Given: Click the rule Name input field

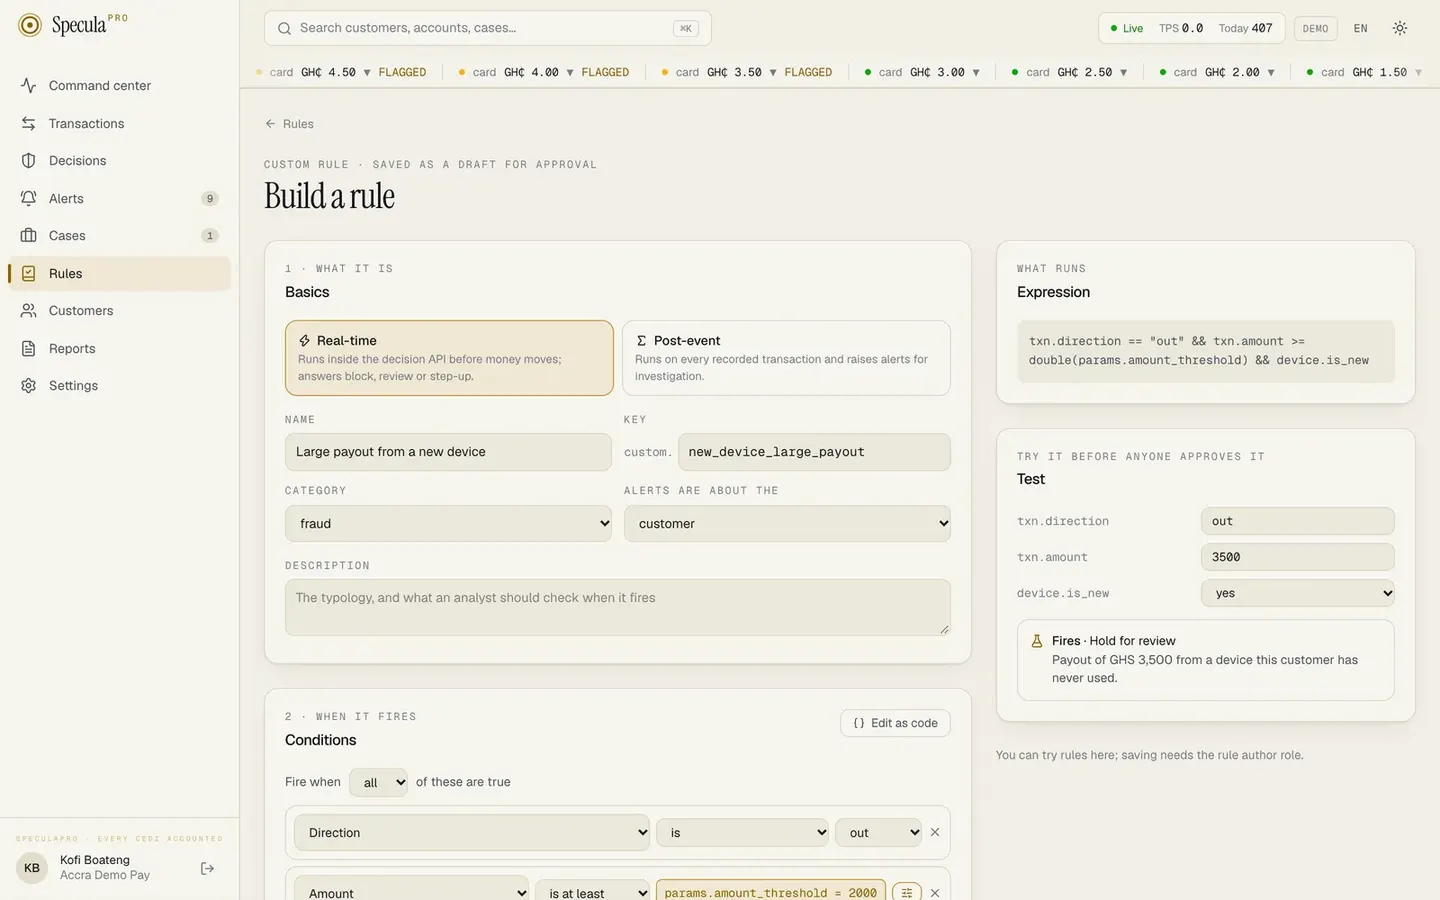Looking at the screenshot, I should tap(448, 452).
